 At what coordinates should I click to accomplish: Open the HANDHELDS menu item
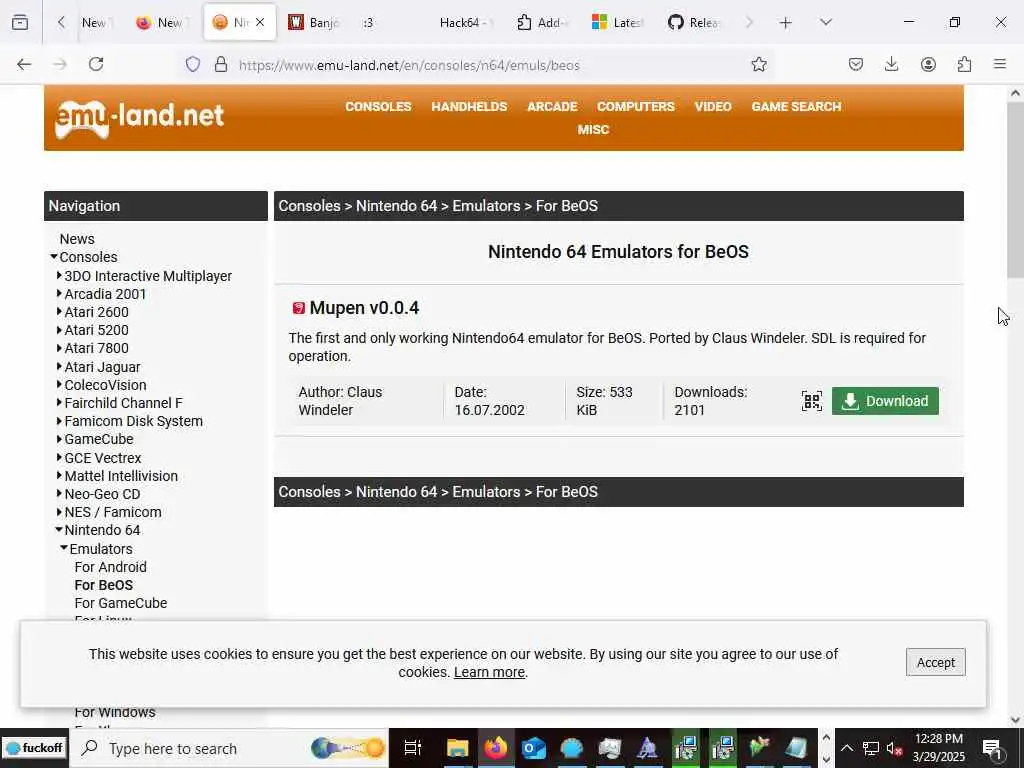click(469, 106)
